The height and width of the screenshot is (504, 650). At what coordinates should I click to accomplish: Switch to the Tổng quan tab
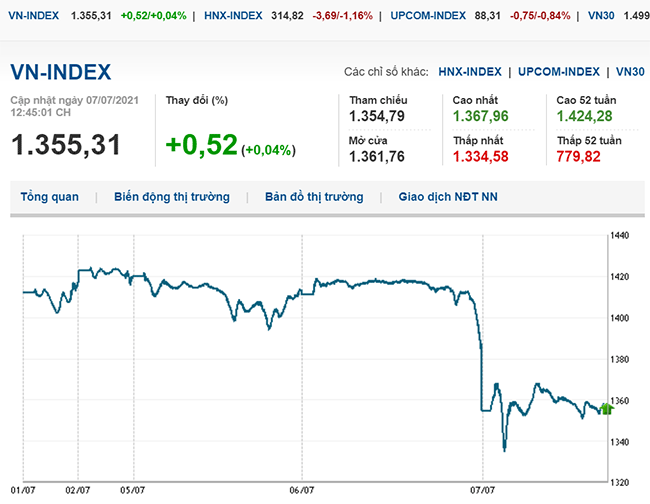pyautogui.click(x=49, y=197)
